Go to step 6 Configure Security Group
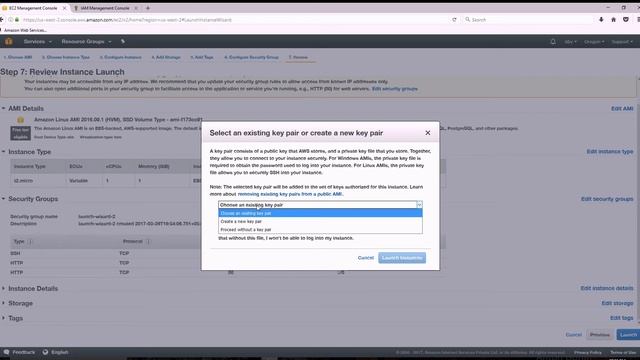The height and width of the screenshot is (360, 640). coord(251,57)
